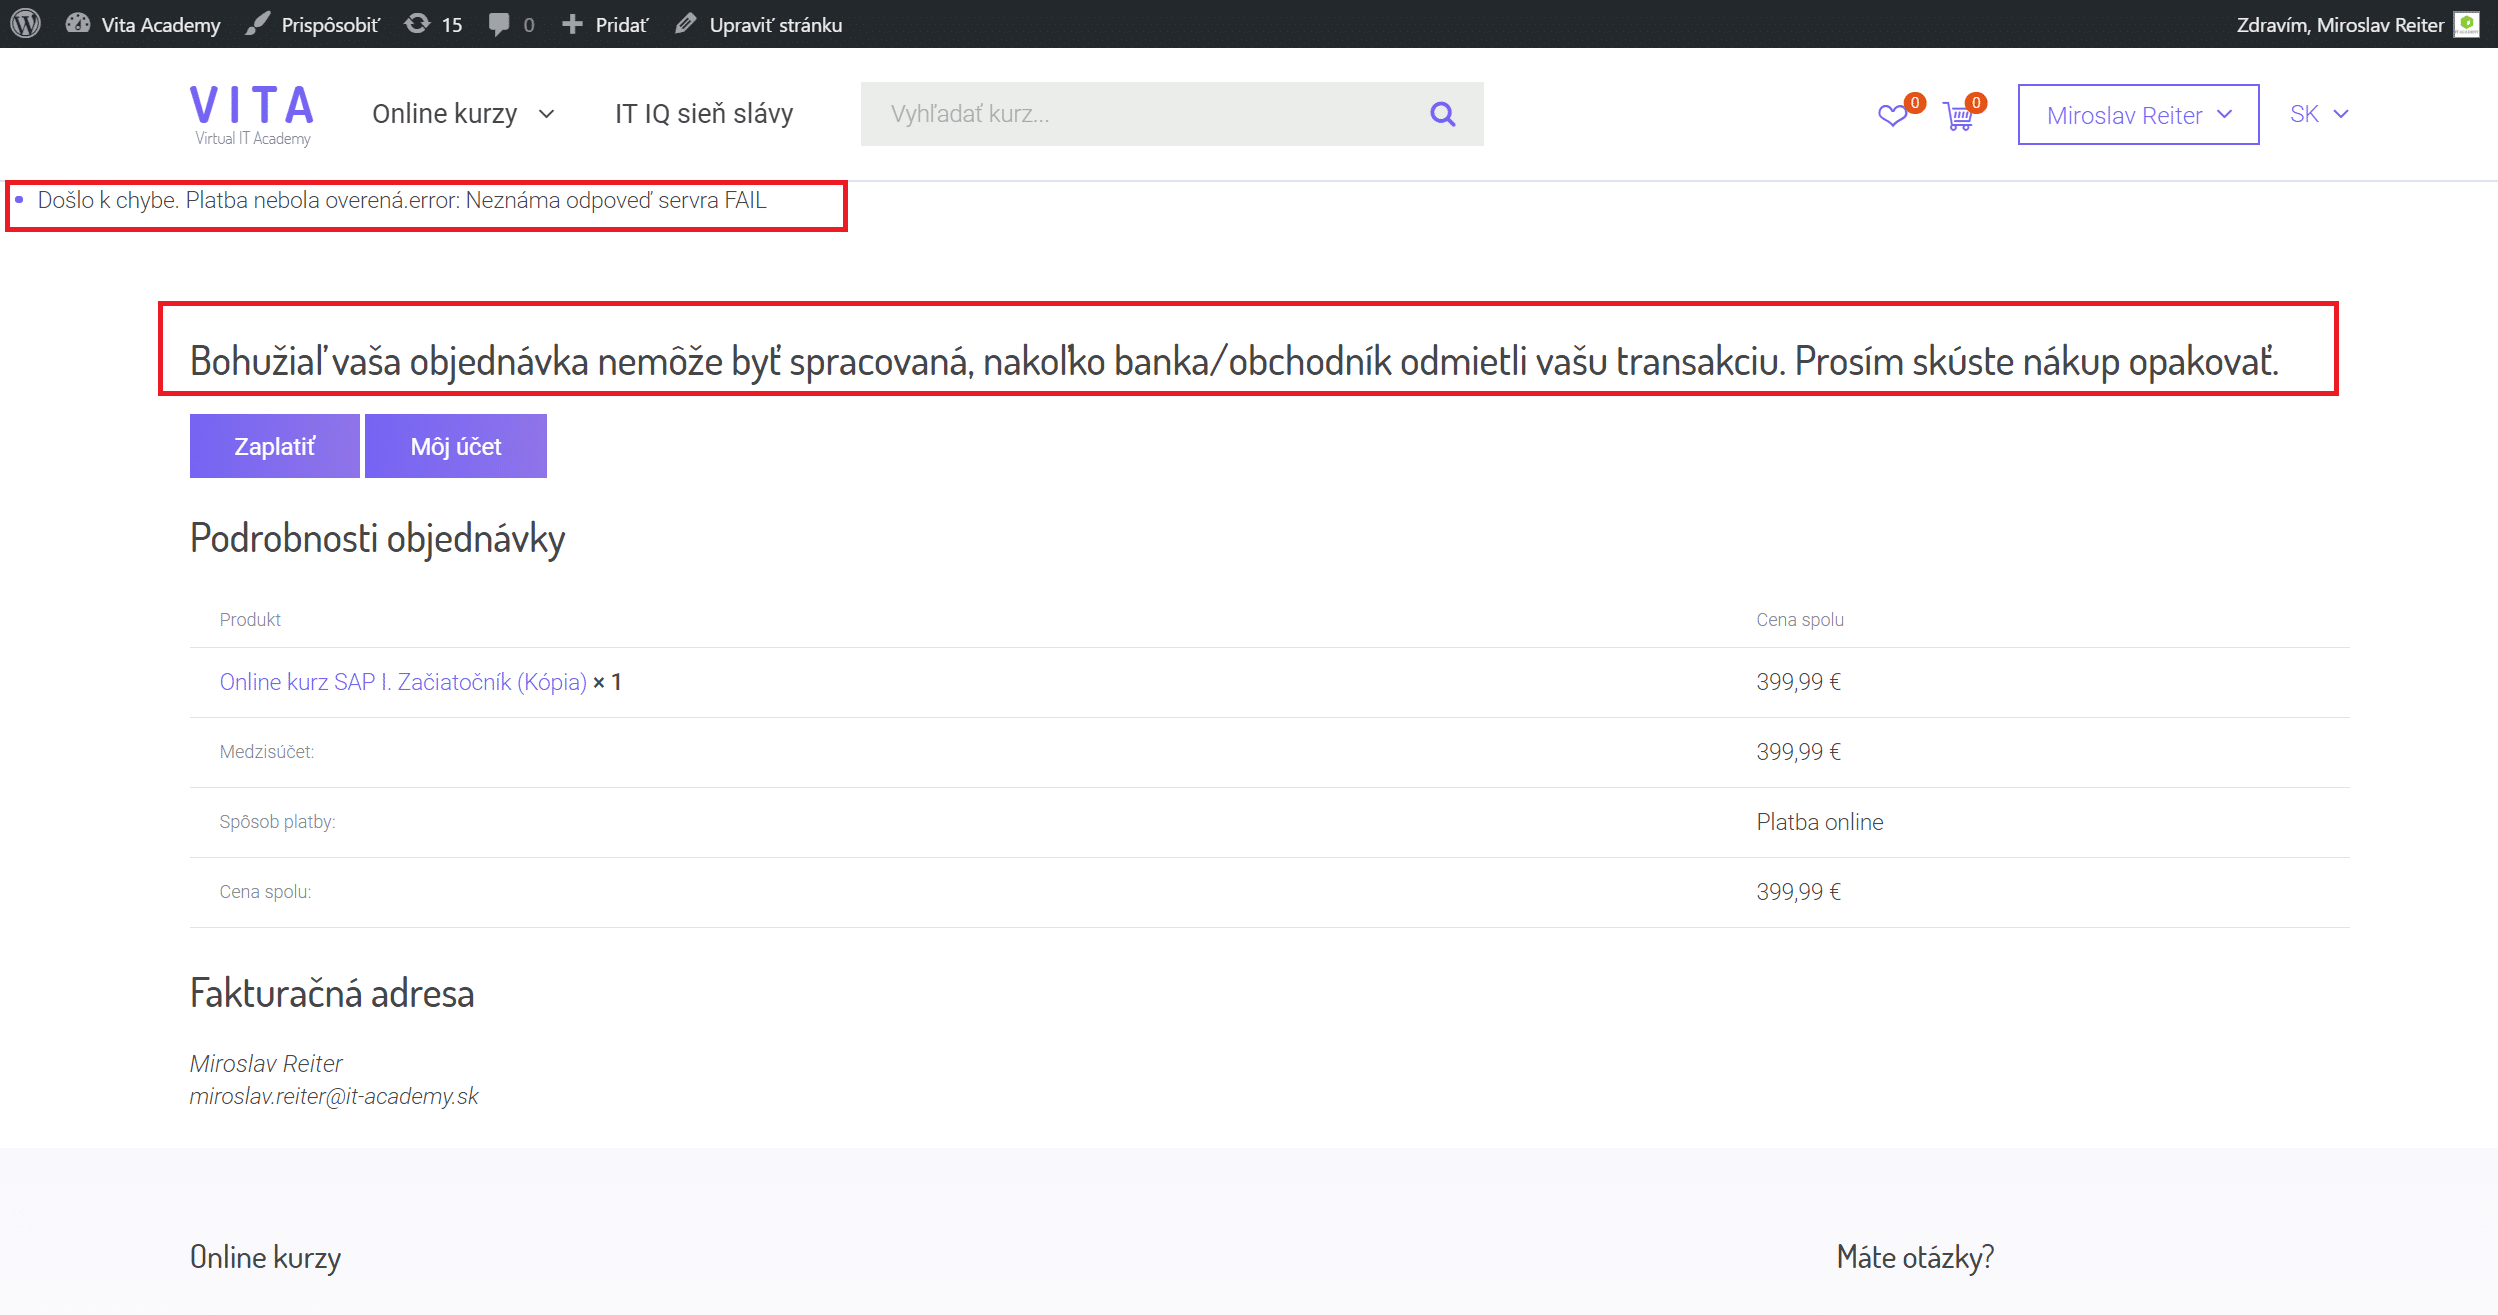Click the Produkt column header
This screenshot has width=2498, height=1315.
[250, 620]
